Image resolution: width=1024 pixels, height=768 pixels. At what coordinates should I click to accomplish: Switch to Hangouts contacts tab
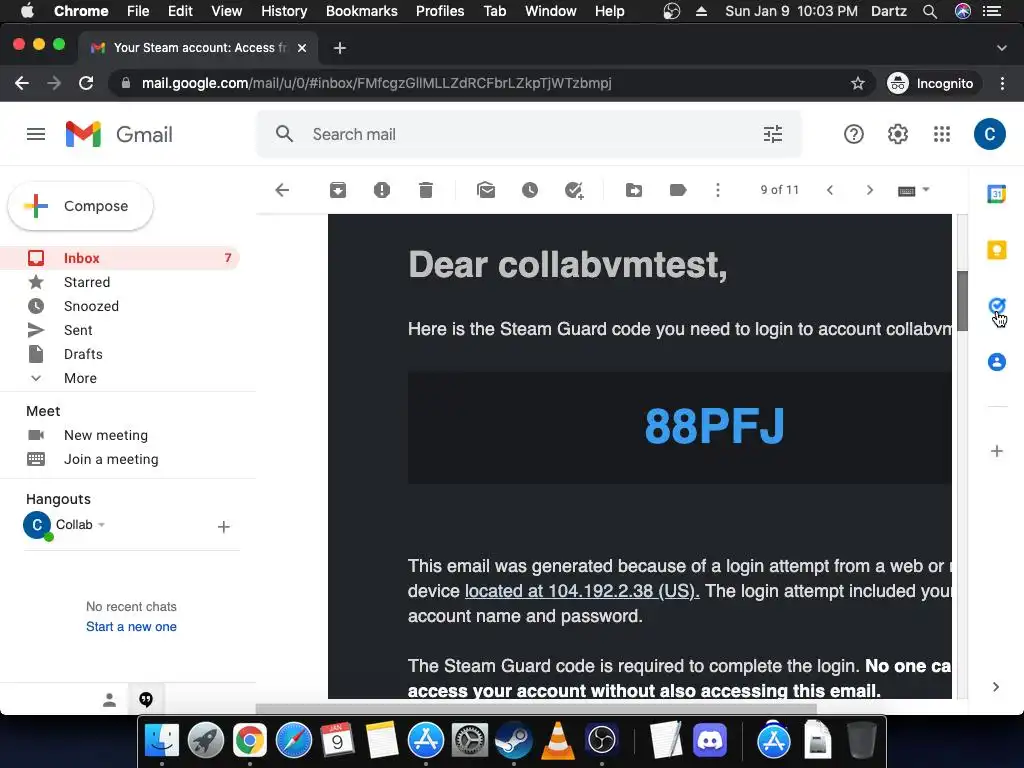pos(109,699)
